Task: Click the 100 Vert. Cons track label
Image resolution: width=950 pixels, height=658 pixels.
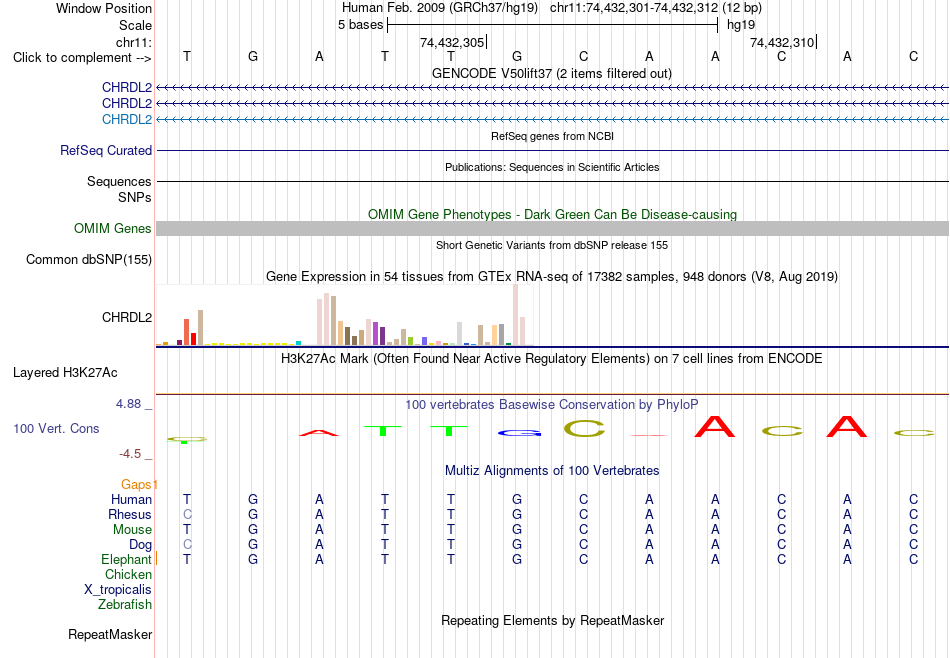Action: point(56,428)
